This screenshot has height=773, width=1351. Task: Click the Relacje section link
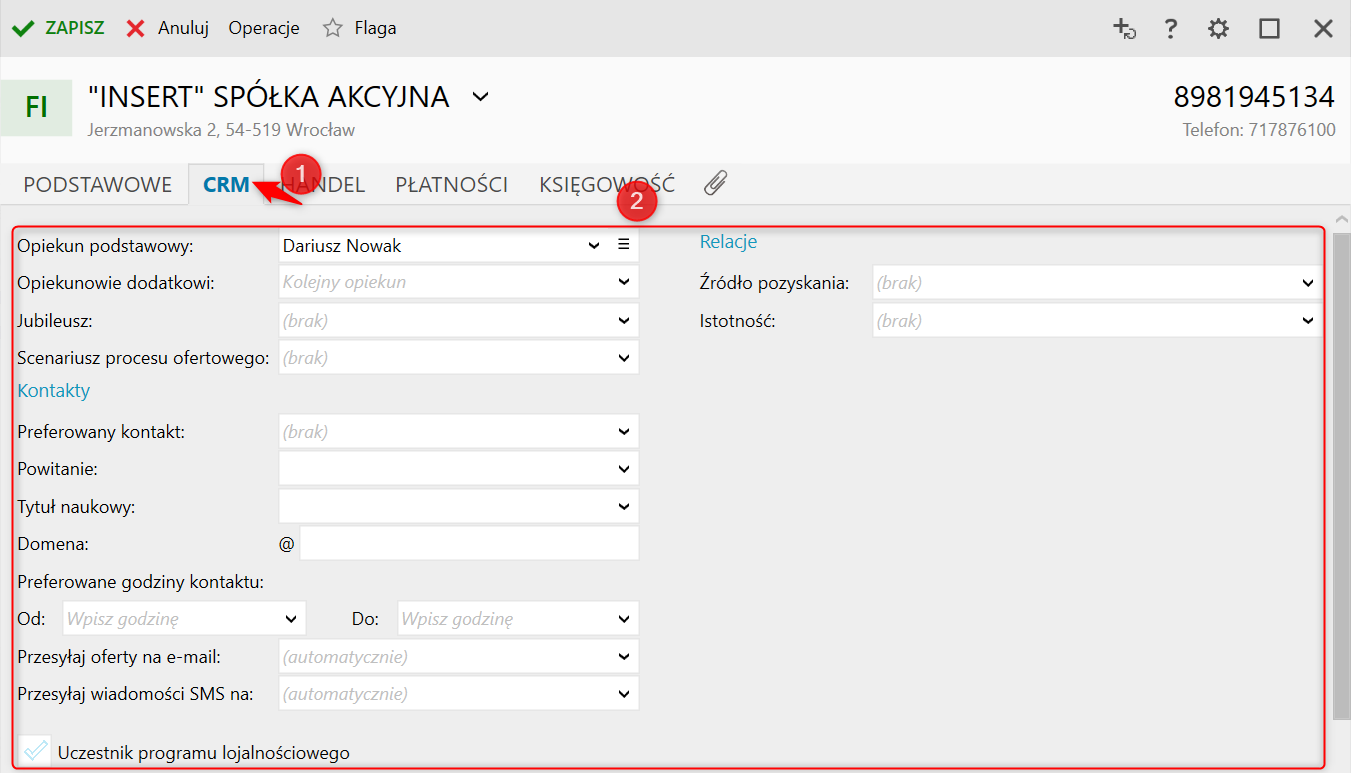(728, 242)
